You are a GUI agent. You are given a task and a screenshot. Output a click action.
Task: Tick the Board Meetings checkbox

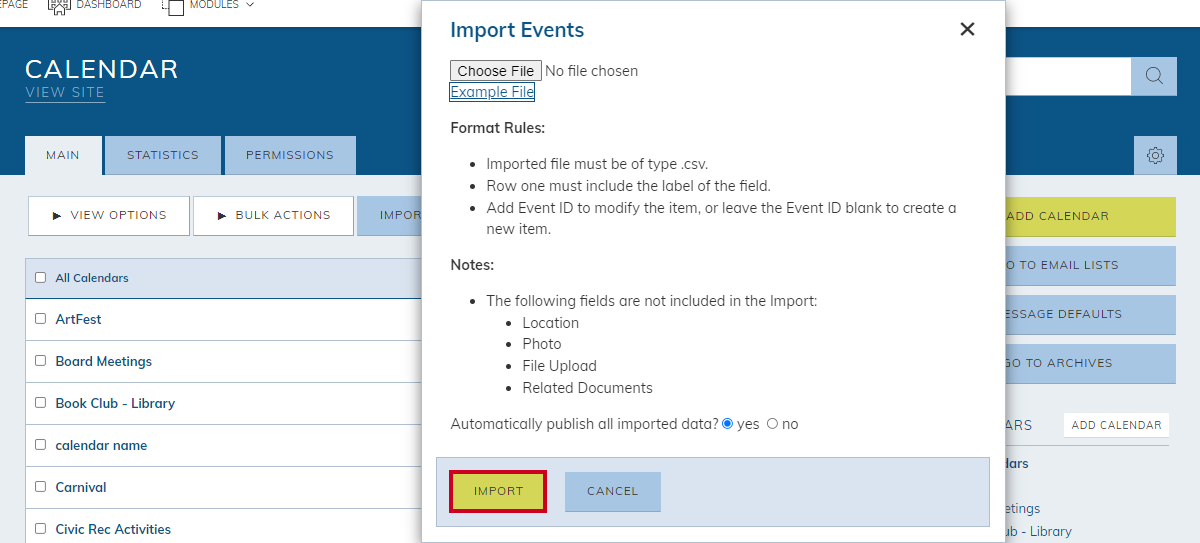pyautogui.click(x=41, y=361)
